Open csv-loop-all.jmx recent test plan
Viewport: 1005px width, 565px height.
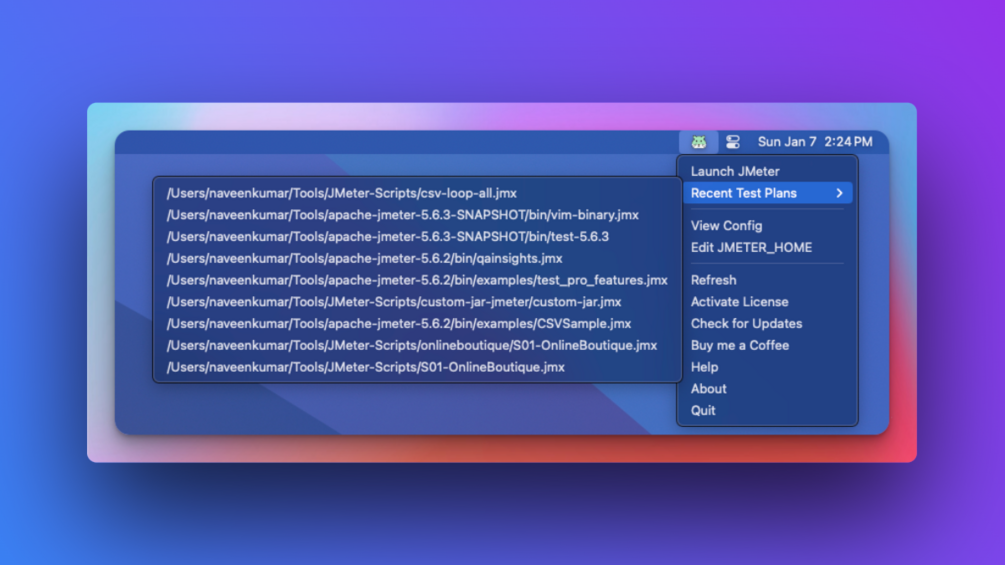click(x=417, y=193)
